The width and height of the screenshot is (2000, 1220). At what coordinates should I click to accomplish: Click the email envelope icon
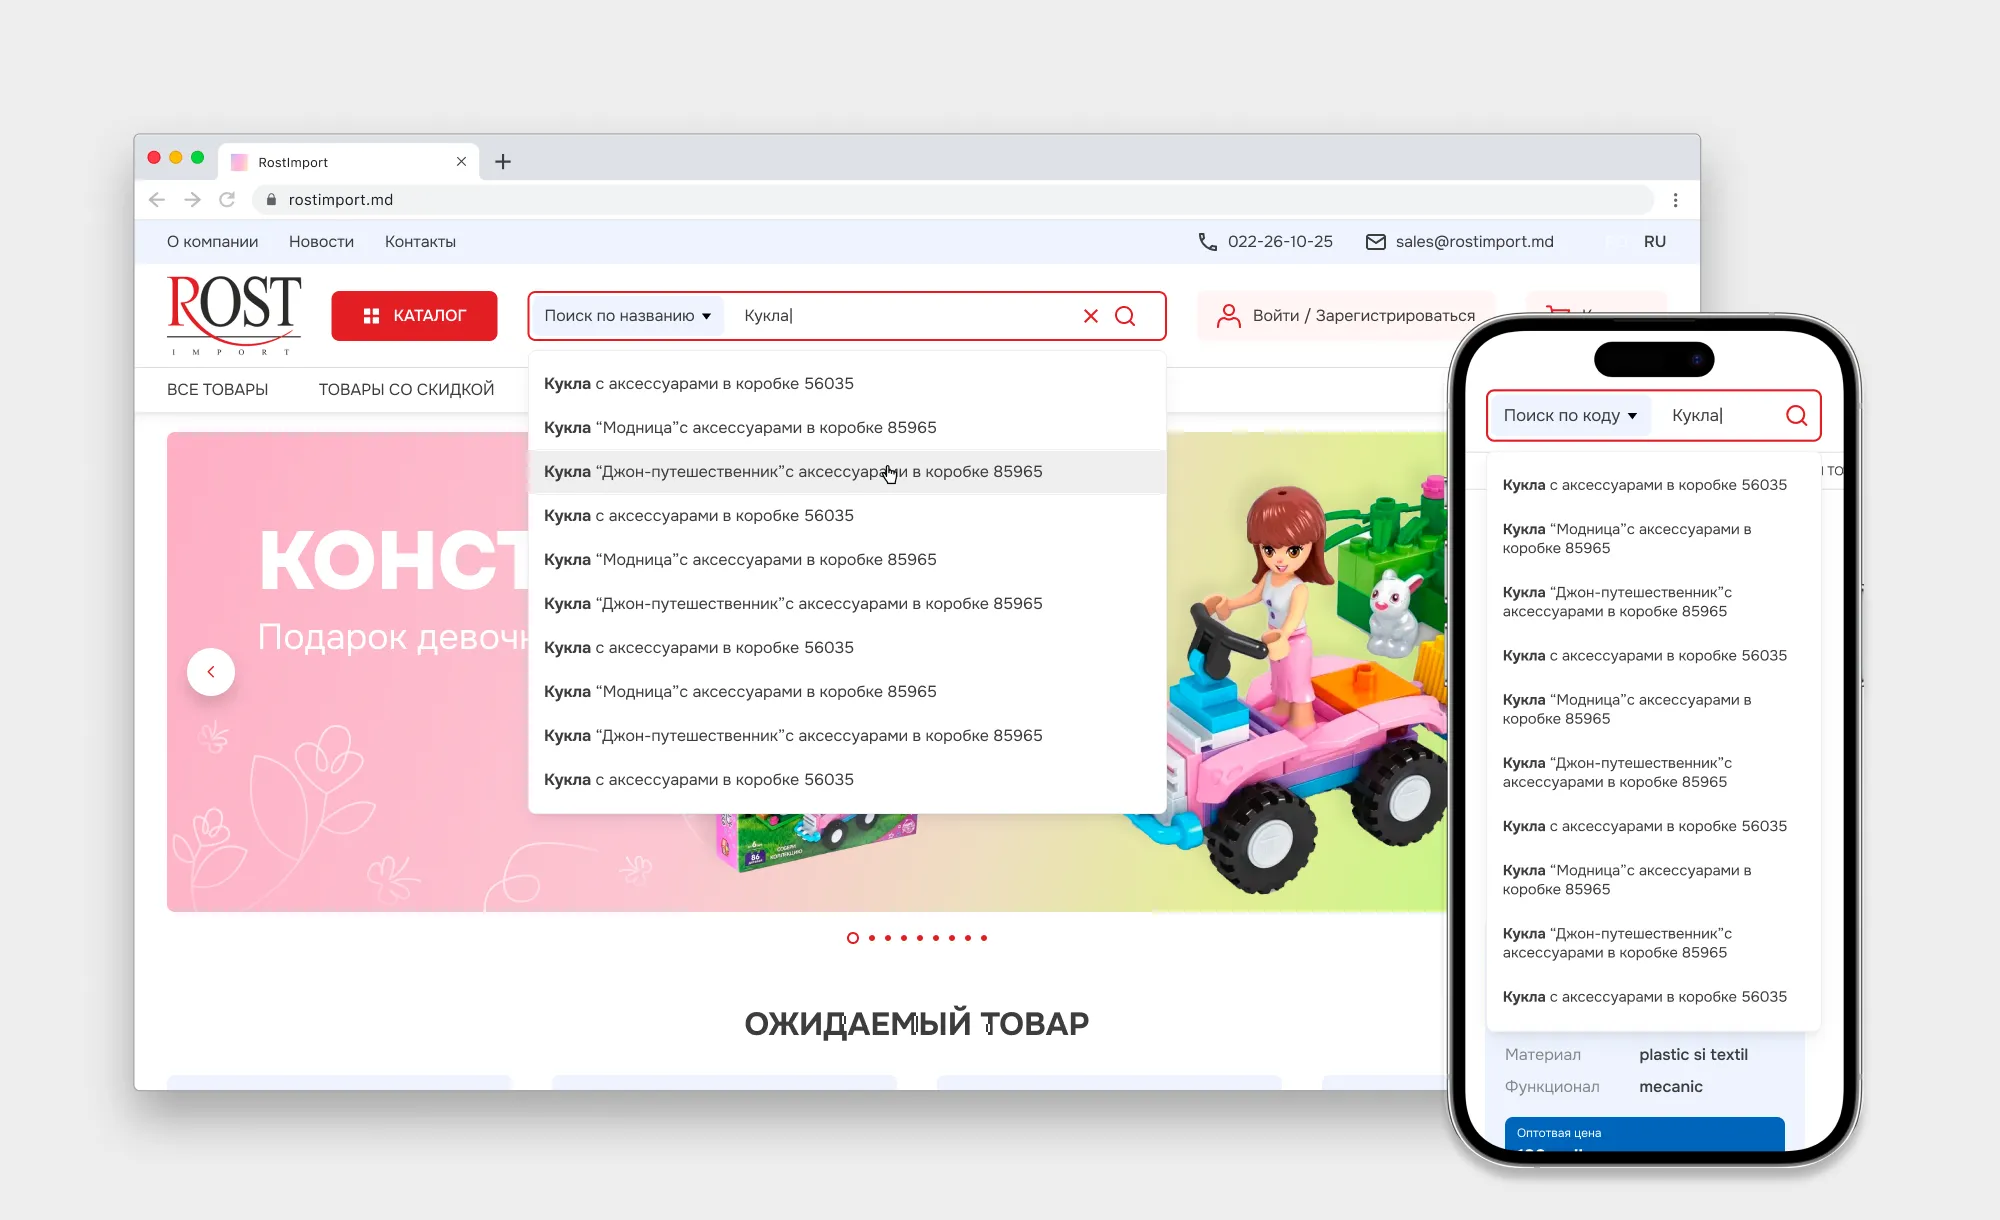(x=1375, y=242)
